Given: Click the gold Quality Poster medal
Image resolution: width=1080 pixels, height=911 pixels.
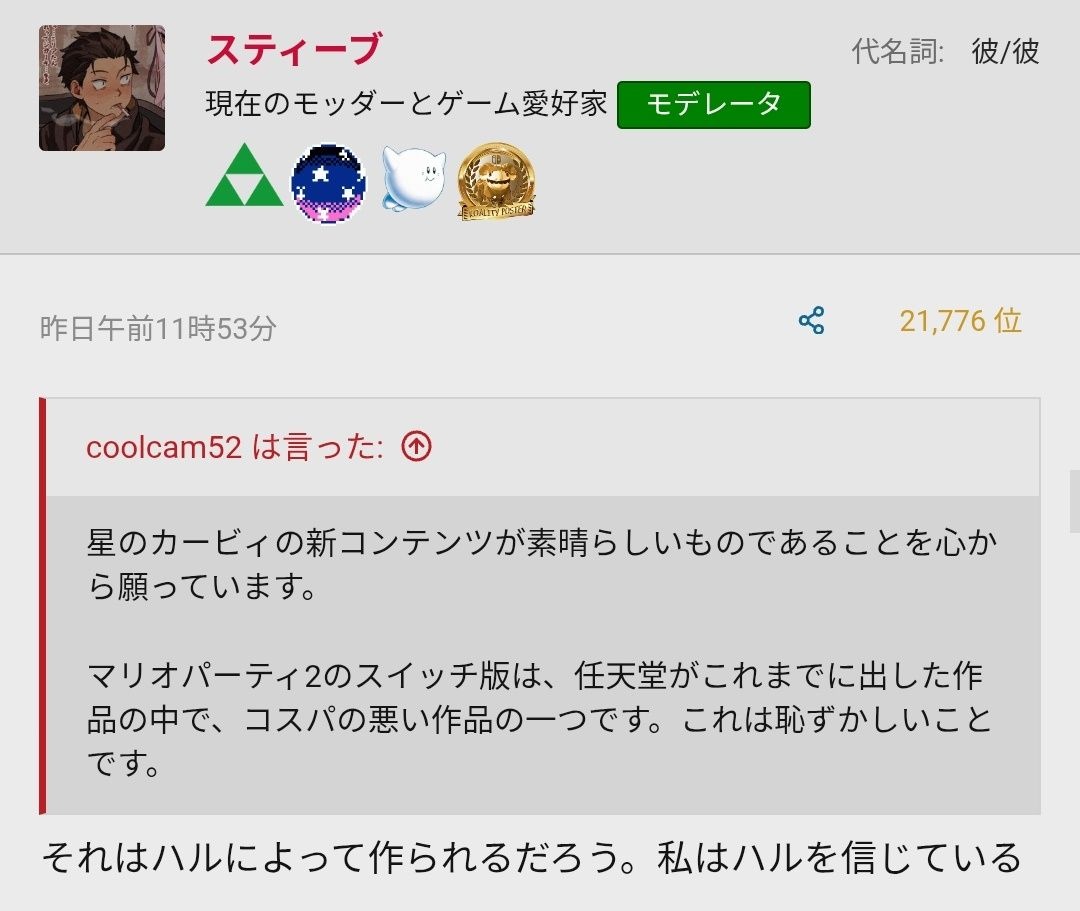Looking at the screenshot, I should (x=496, y=182).
